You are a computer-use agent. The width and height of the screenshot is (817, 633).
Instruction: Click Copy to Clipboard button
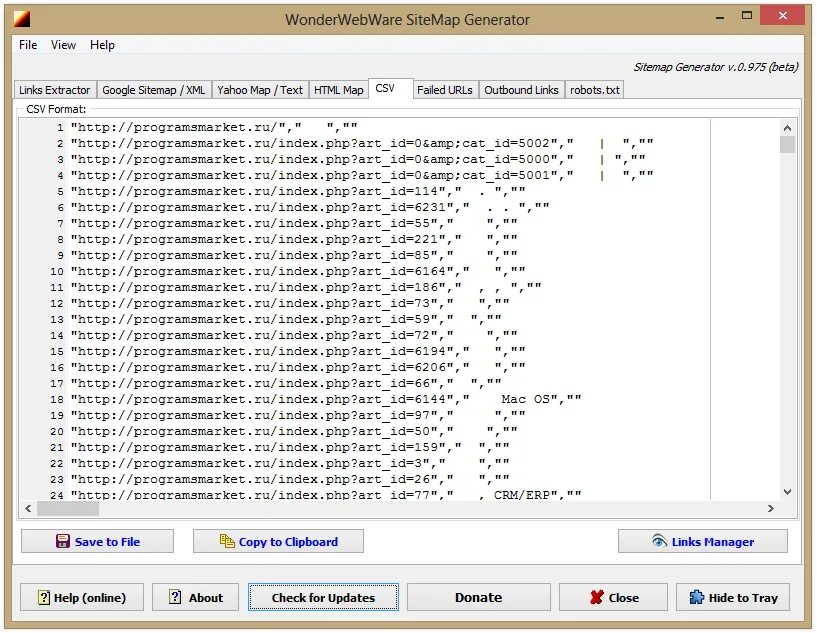[278, 541]
